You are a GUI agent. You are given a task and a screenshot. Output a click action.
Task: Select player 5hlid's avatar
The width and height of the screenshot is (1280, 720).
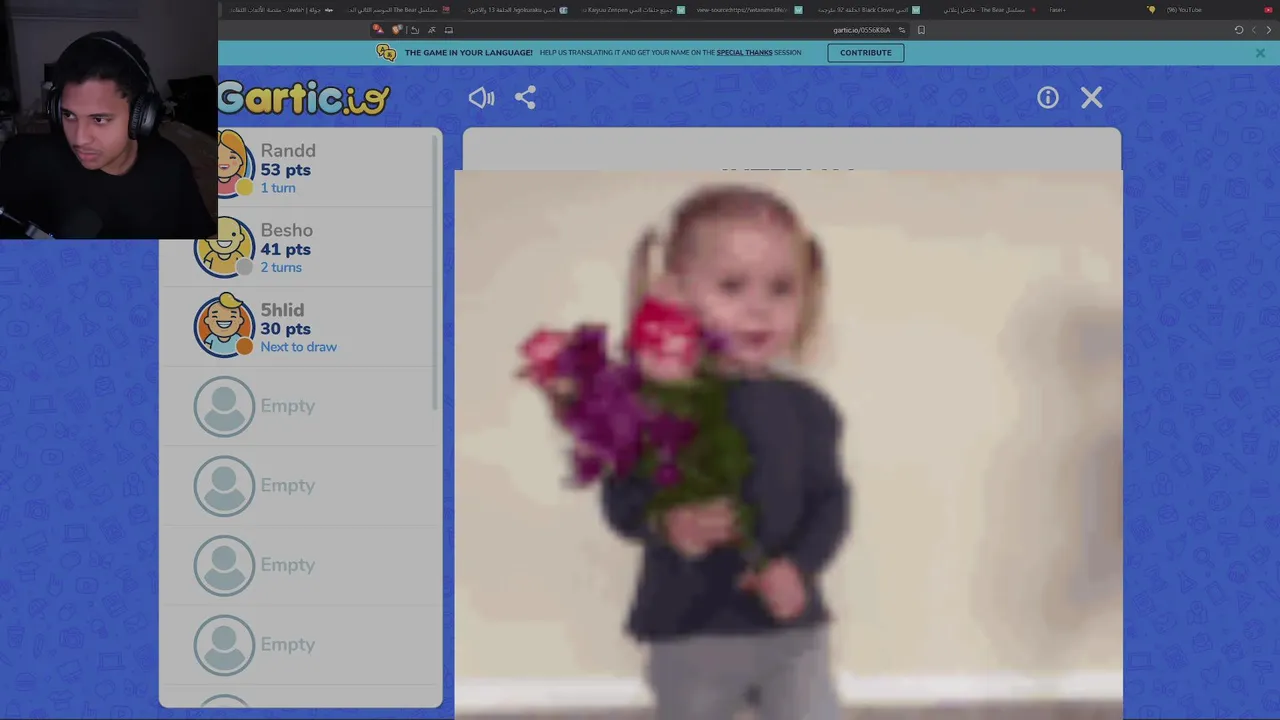click(224, 326)
